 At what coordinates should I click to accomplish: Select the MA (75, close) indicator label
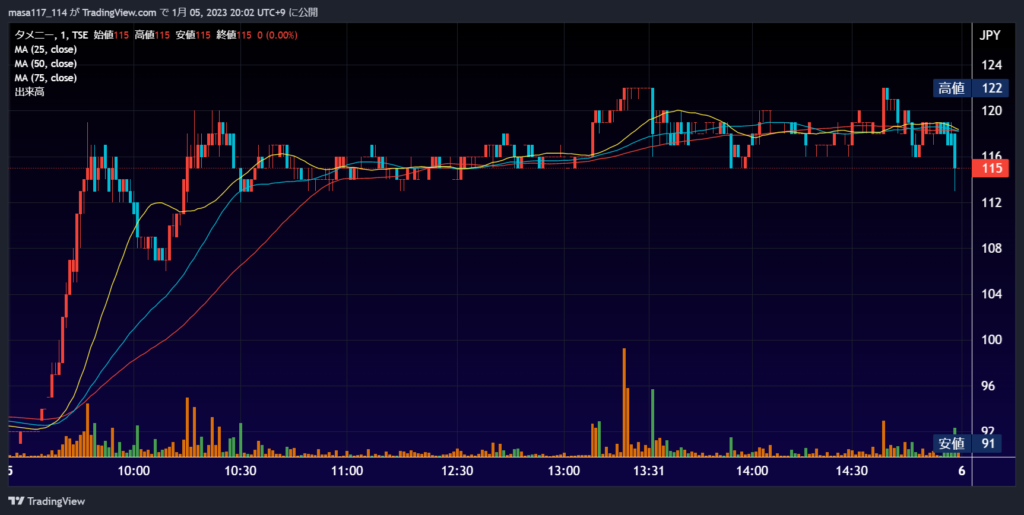[x=46, y=78]
